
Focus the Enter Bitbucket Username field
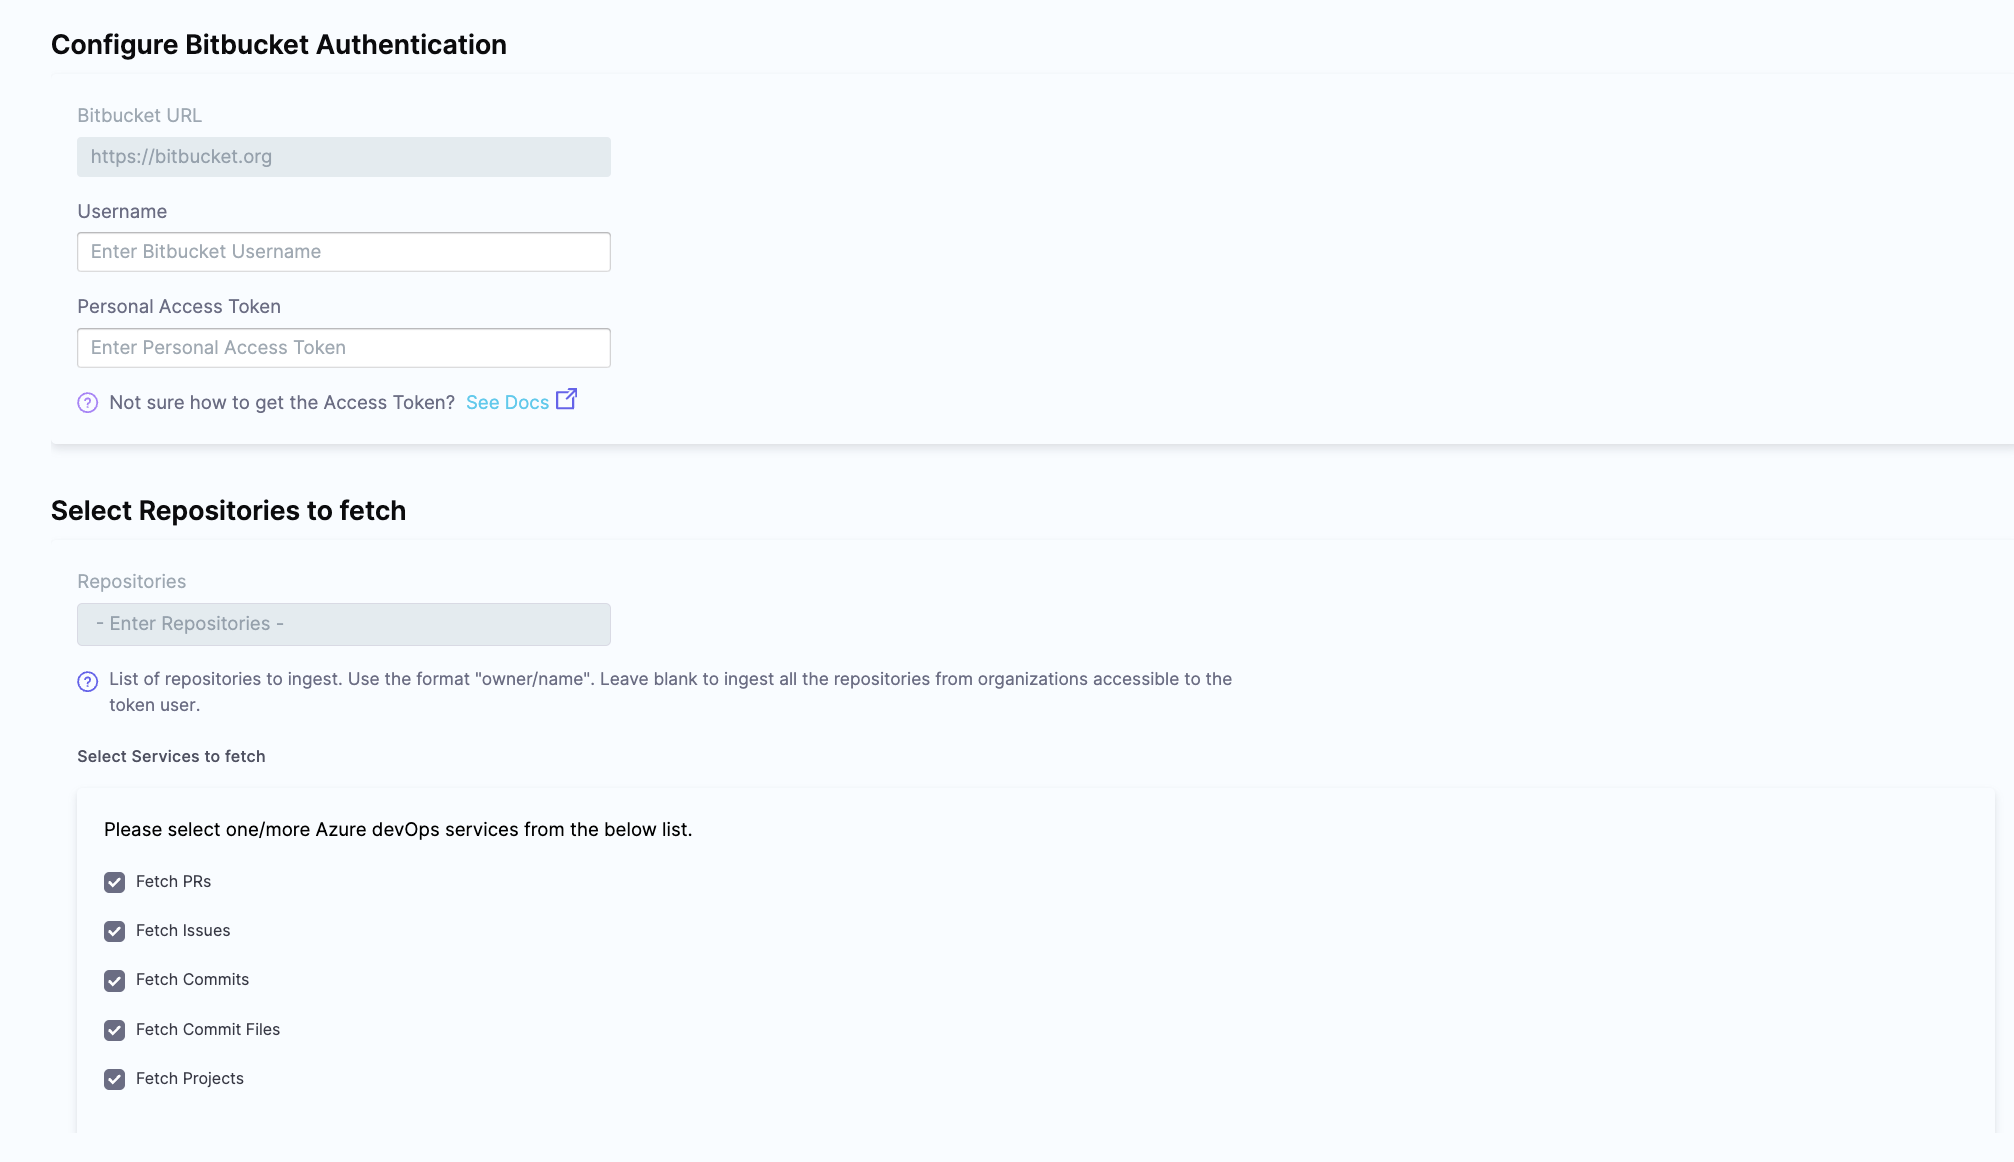[x=343, y=252]
